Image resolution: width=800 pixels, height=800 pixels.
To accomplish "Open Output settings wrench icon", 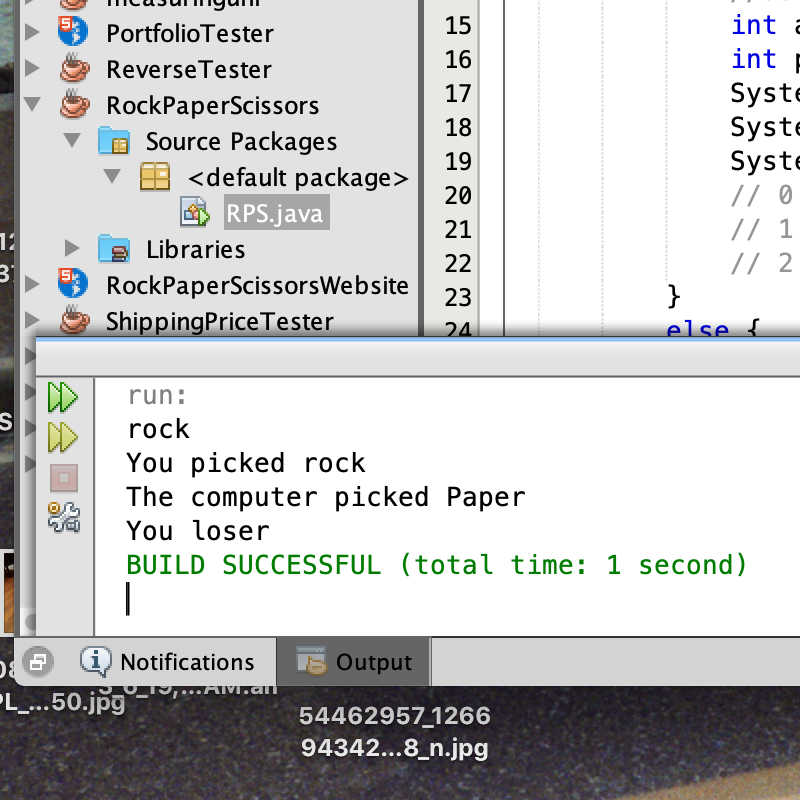I will click(x=63, y=517).
